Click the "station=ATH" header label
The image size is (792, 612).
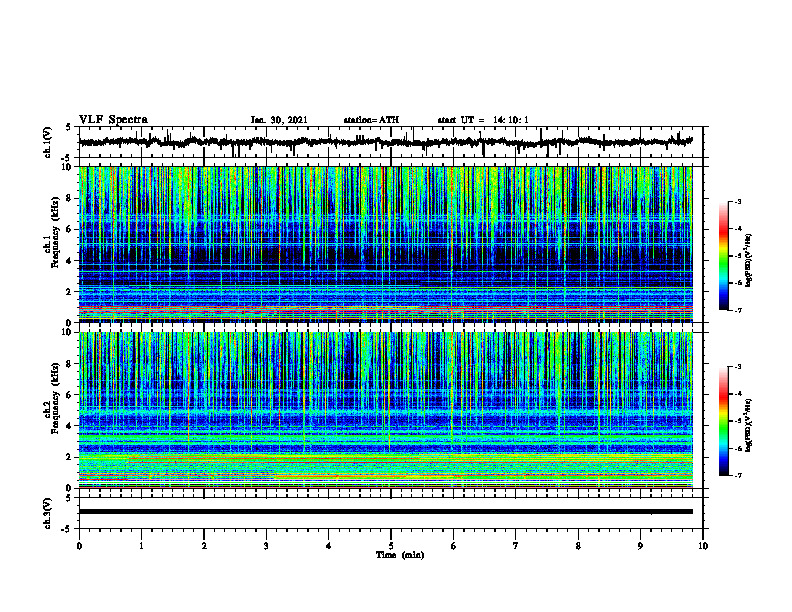pyautogui.click(x=371, y=120)
